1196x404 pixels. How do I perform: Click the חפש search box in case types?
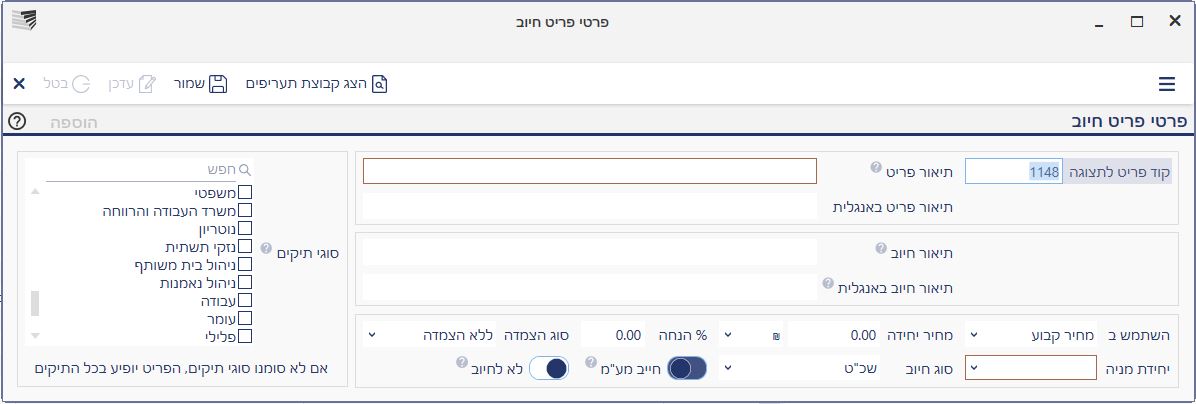[150, 169]
